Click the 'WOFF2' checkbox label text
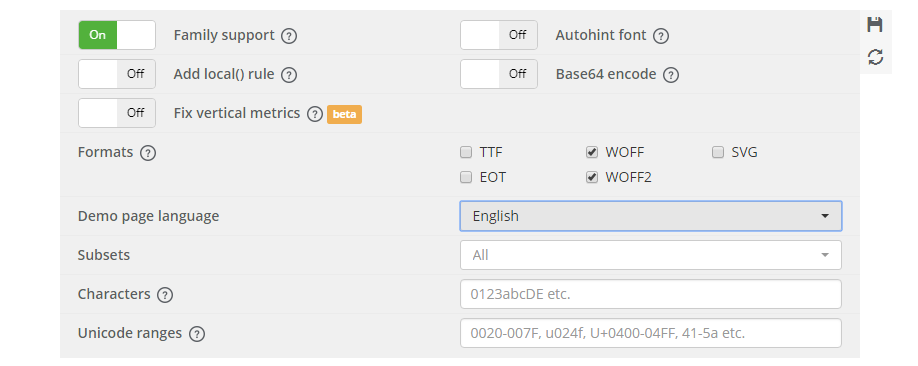Screen dimensions: 918x366 628,177
